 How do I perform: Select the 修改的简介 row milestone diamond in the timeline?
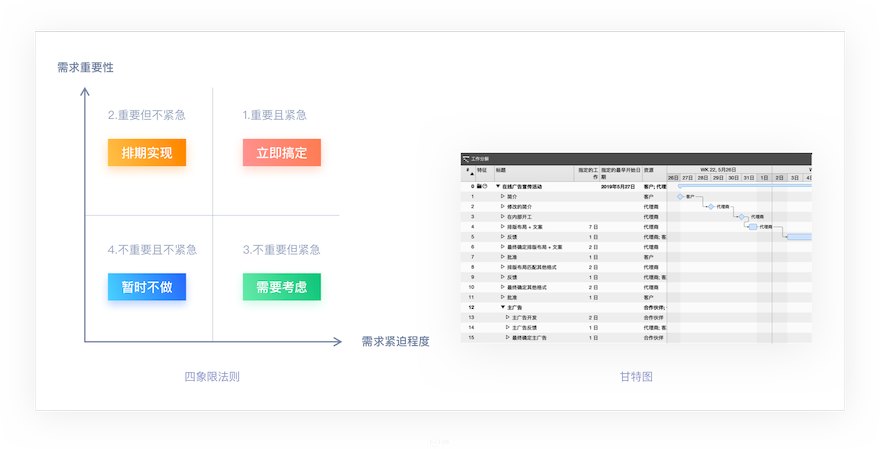[x=711, y=207]
